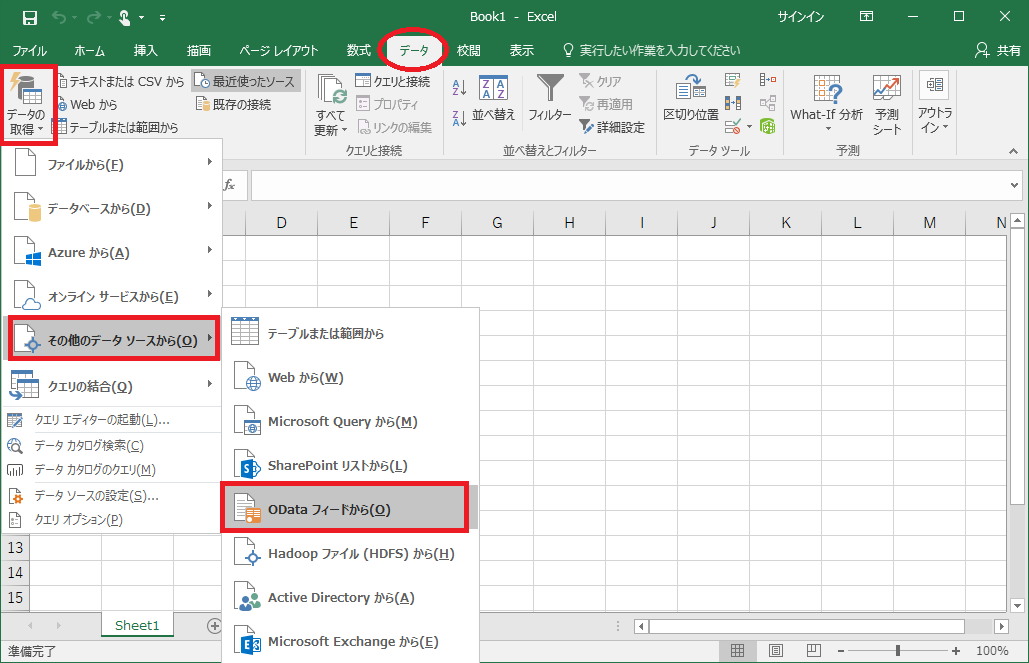Click in the formula bar input

629,185
